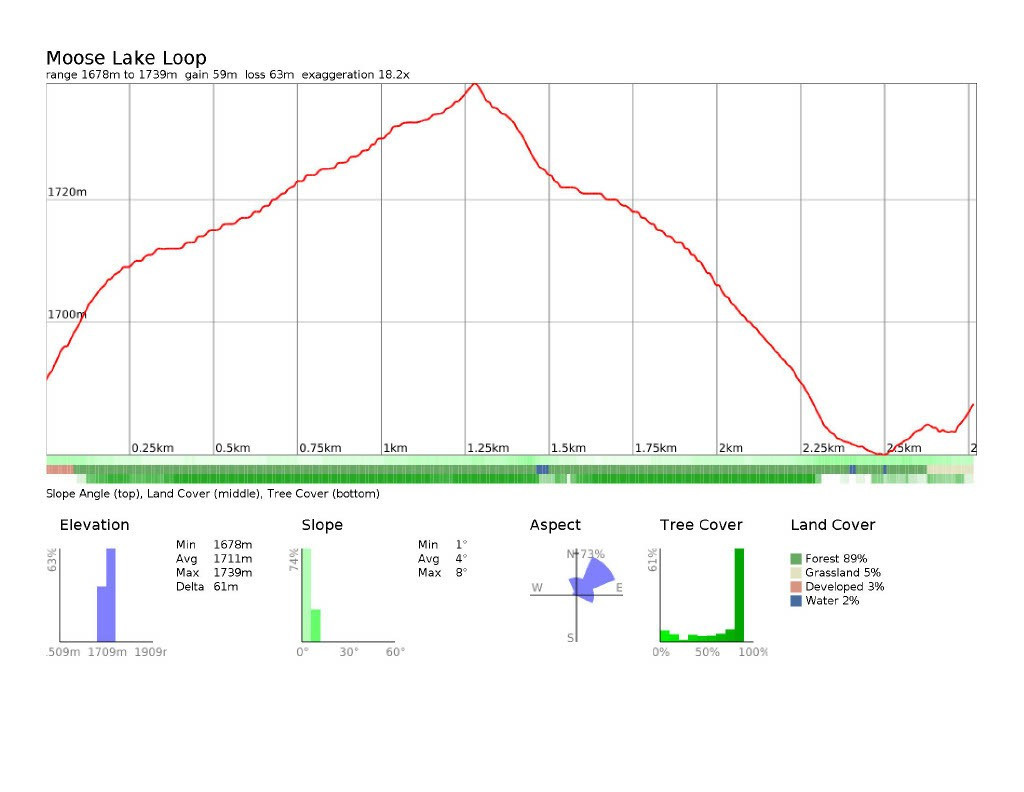The height and width of the screenshot is (792, 1024).
Task: Select the 1720m elevation axis label
Action: (68, 191)
